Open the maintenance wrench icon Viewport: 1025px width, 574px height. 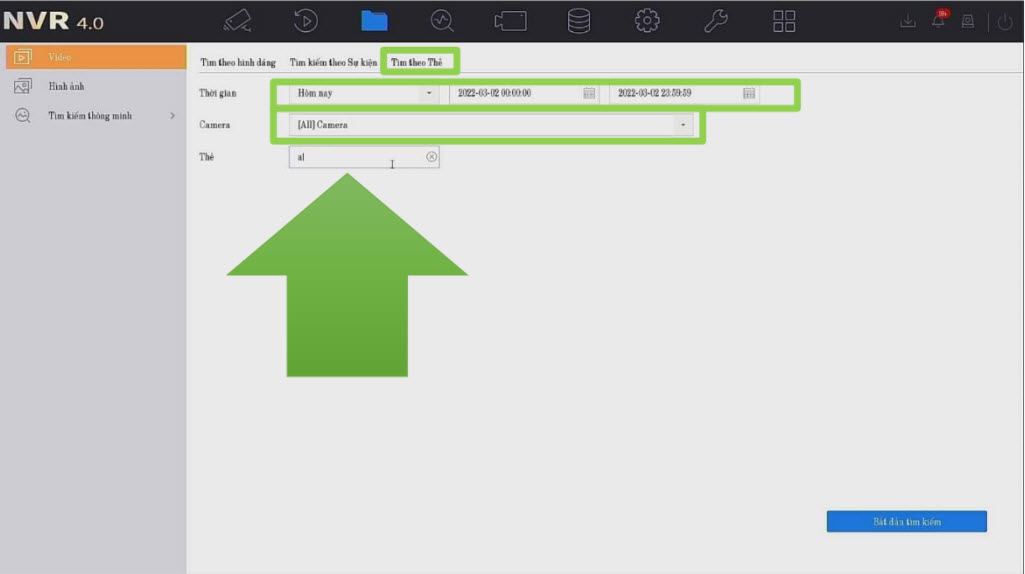pyautogui.click(x=716, y=21)
